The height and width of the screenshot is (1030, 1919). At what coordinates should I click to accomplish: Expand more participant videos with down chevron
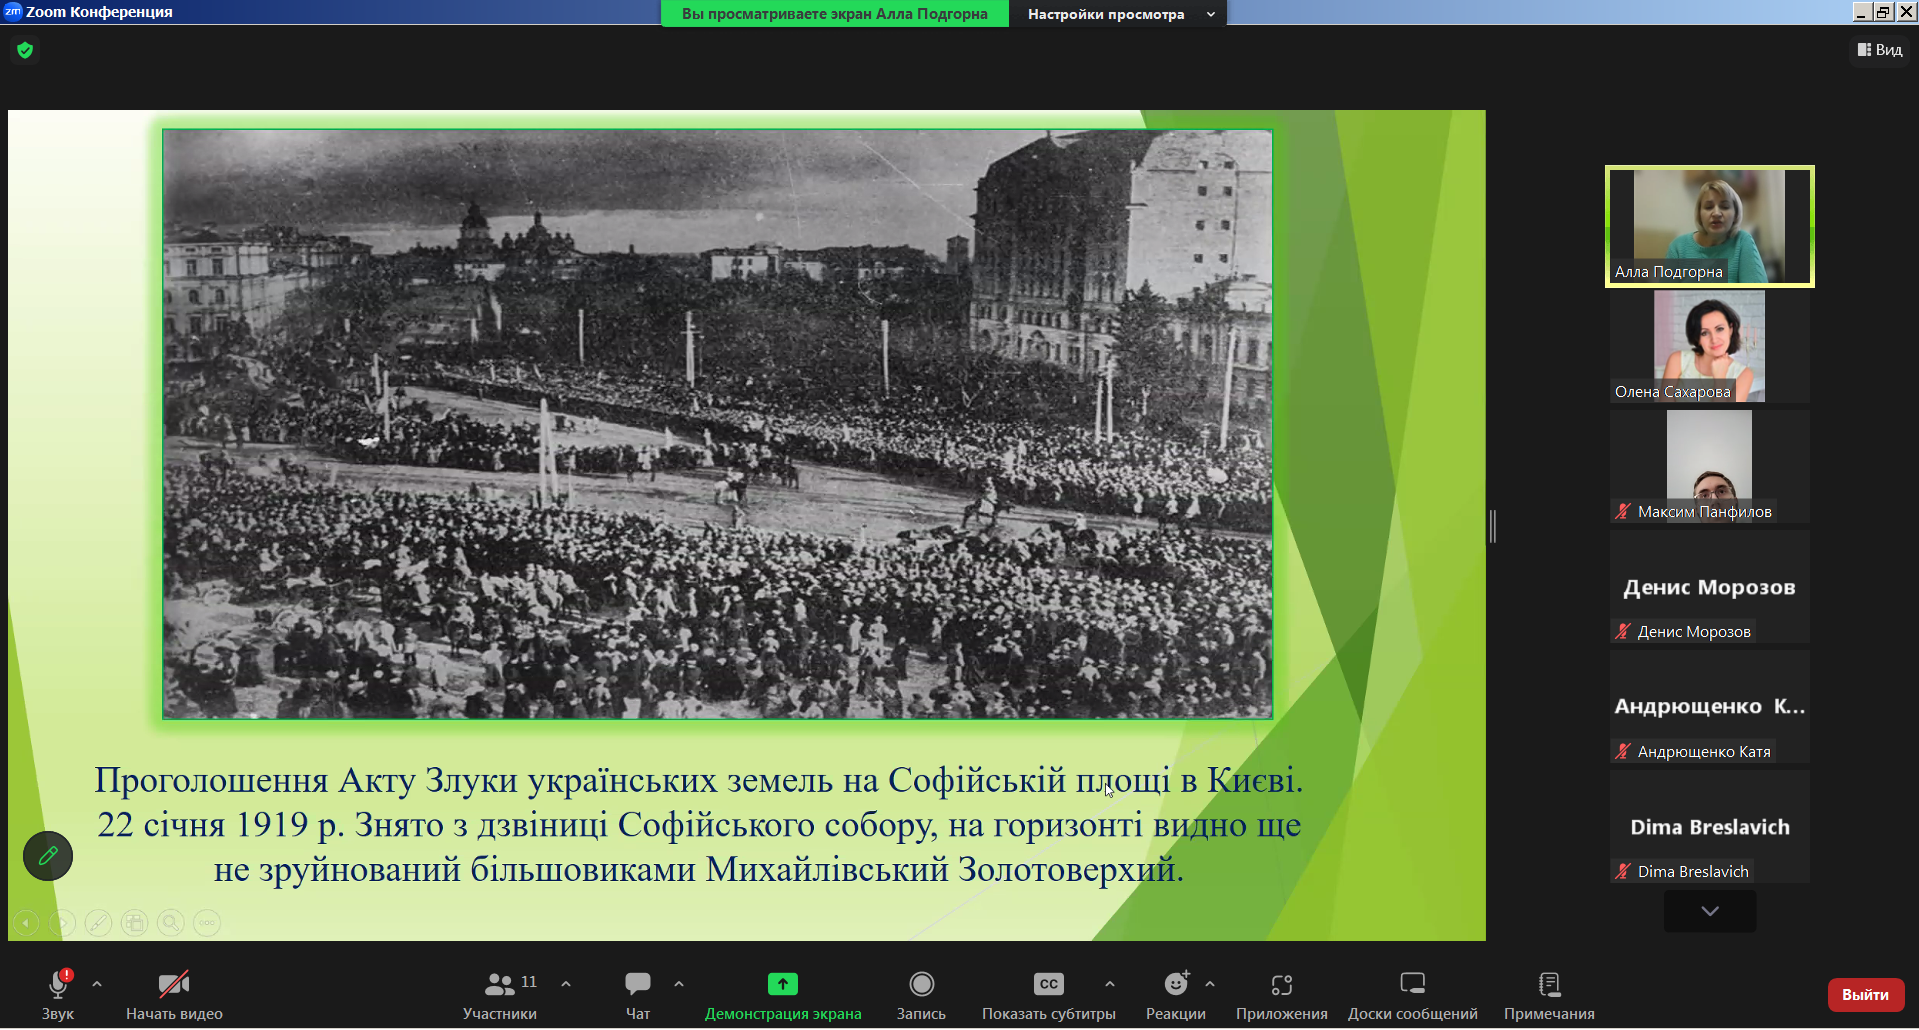point(1710,911)
